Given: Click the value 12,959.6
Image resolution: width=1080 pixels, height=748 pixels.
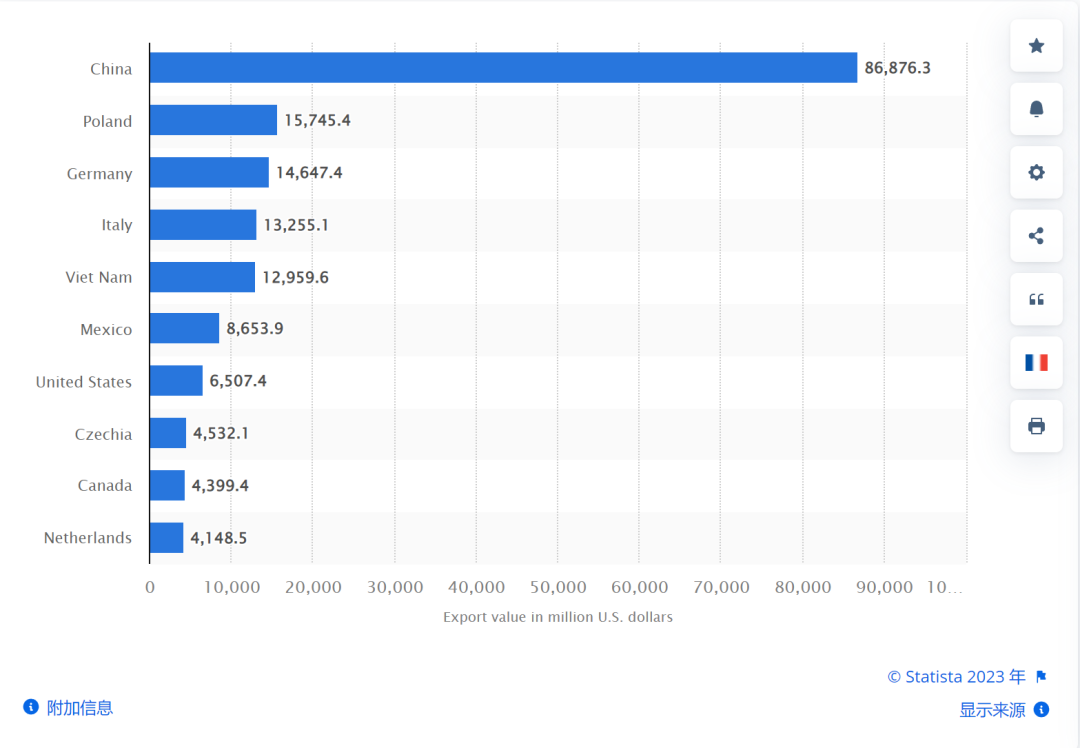Looking at the screenshot, I should pyautogui.click(x=295, y=277).
